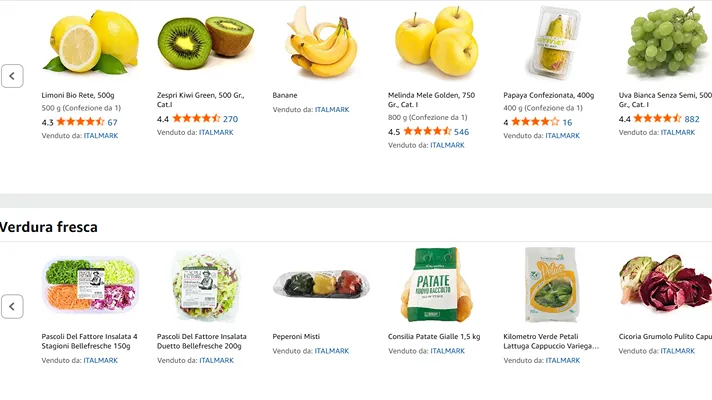Open the Papaya Confezionata product image
The height and width of the screenshot is (400, 712).
click(x=551, y=43)
